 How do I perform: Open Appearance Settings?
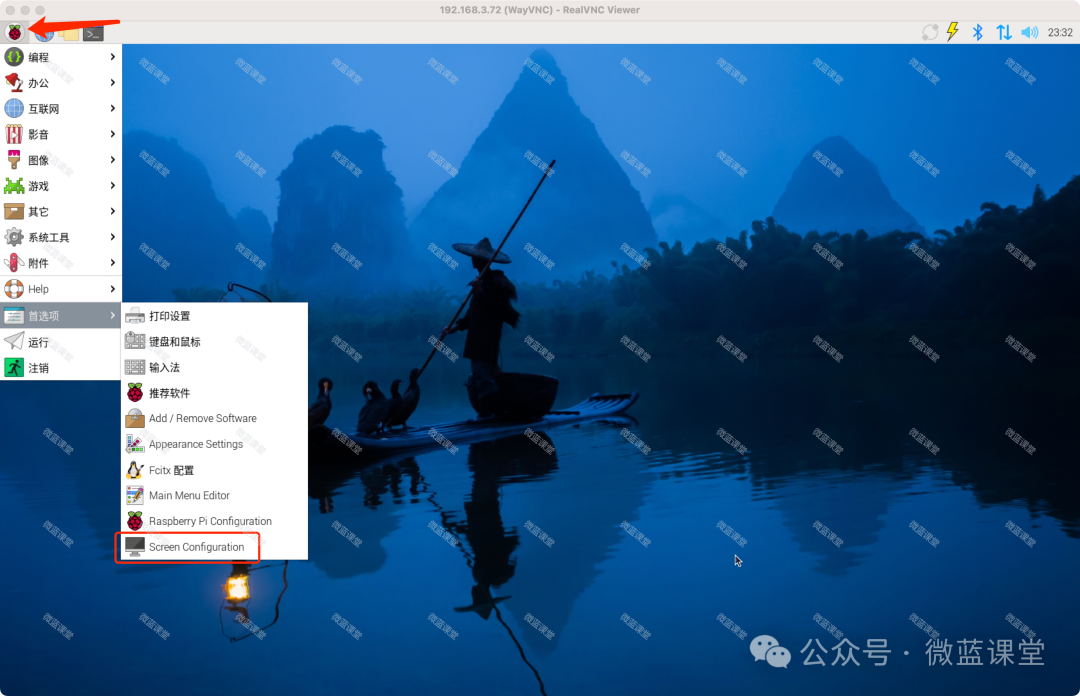point(215,444)
